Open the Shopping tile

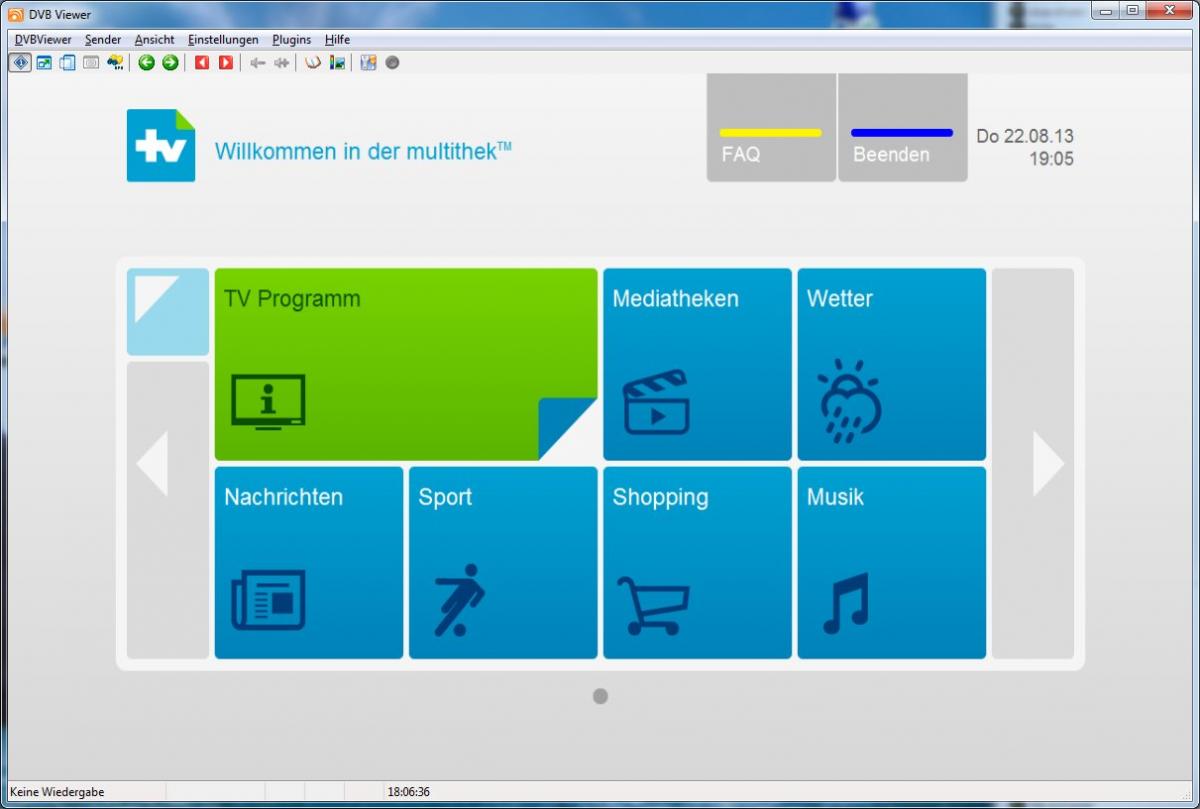697,563
